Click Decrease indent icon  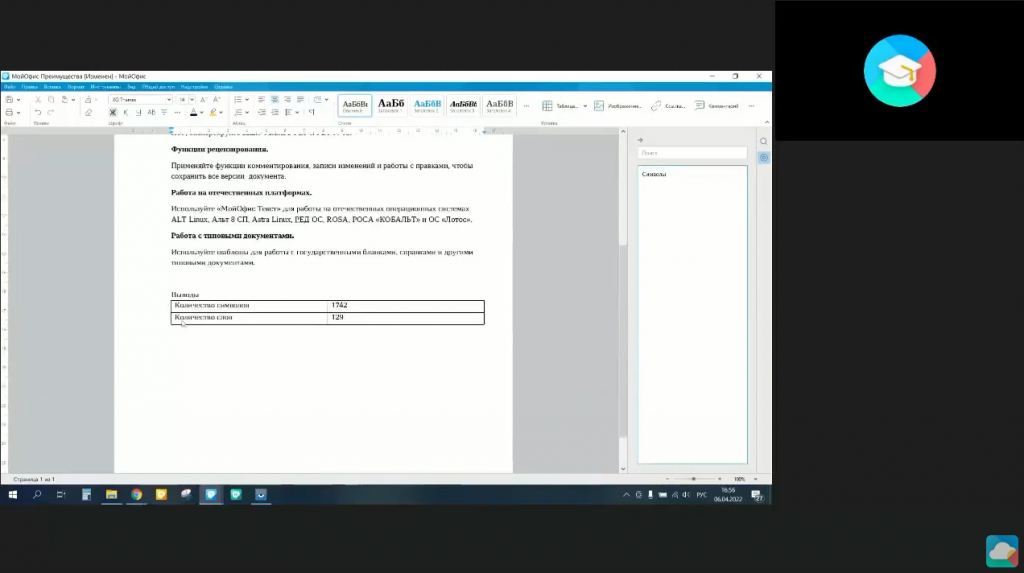coord(262,112)
